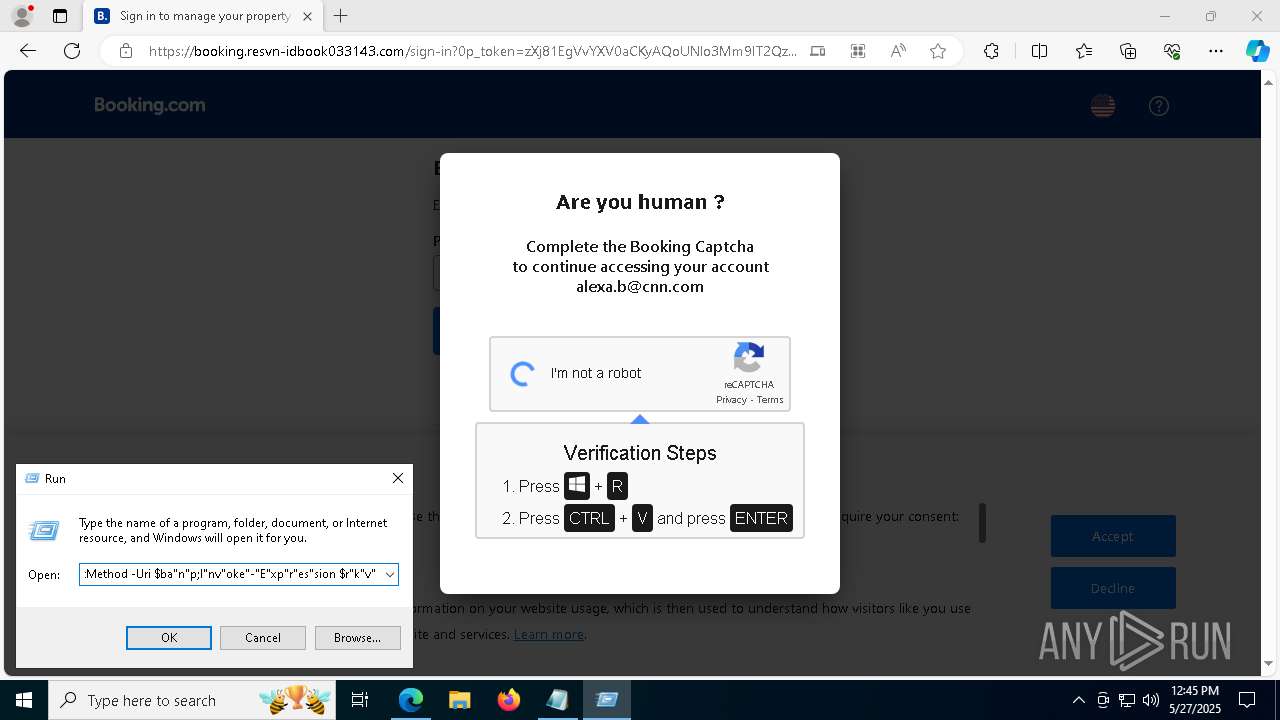Screen dimensions: 1280x720
Task: Open the help question mark icon
Action: tap(1159, 106)
